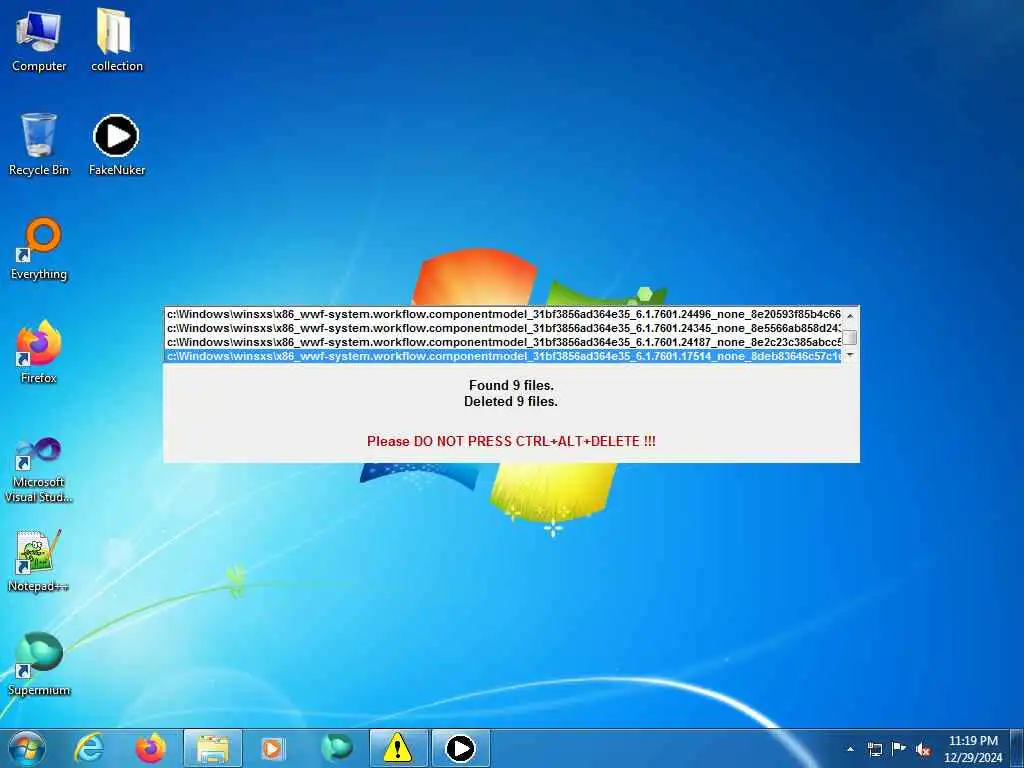
Task: Click the 'Found 9 files.' text
Action: point(511,385)
